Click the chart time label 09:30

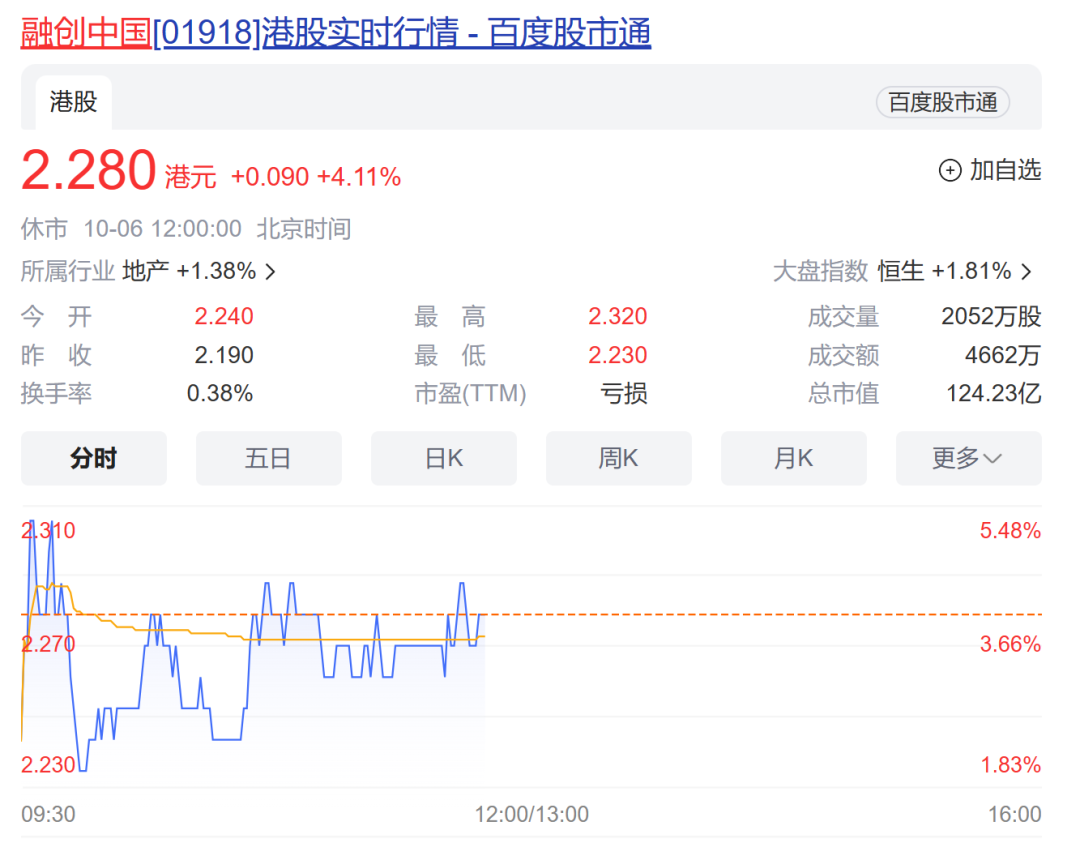pos(48,814)
